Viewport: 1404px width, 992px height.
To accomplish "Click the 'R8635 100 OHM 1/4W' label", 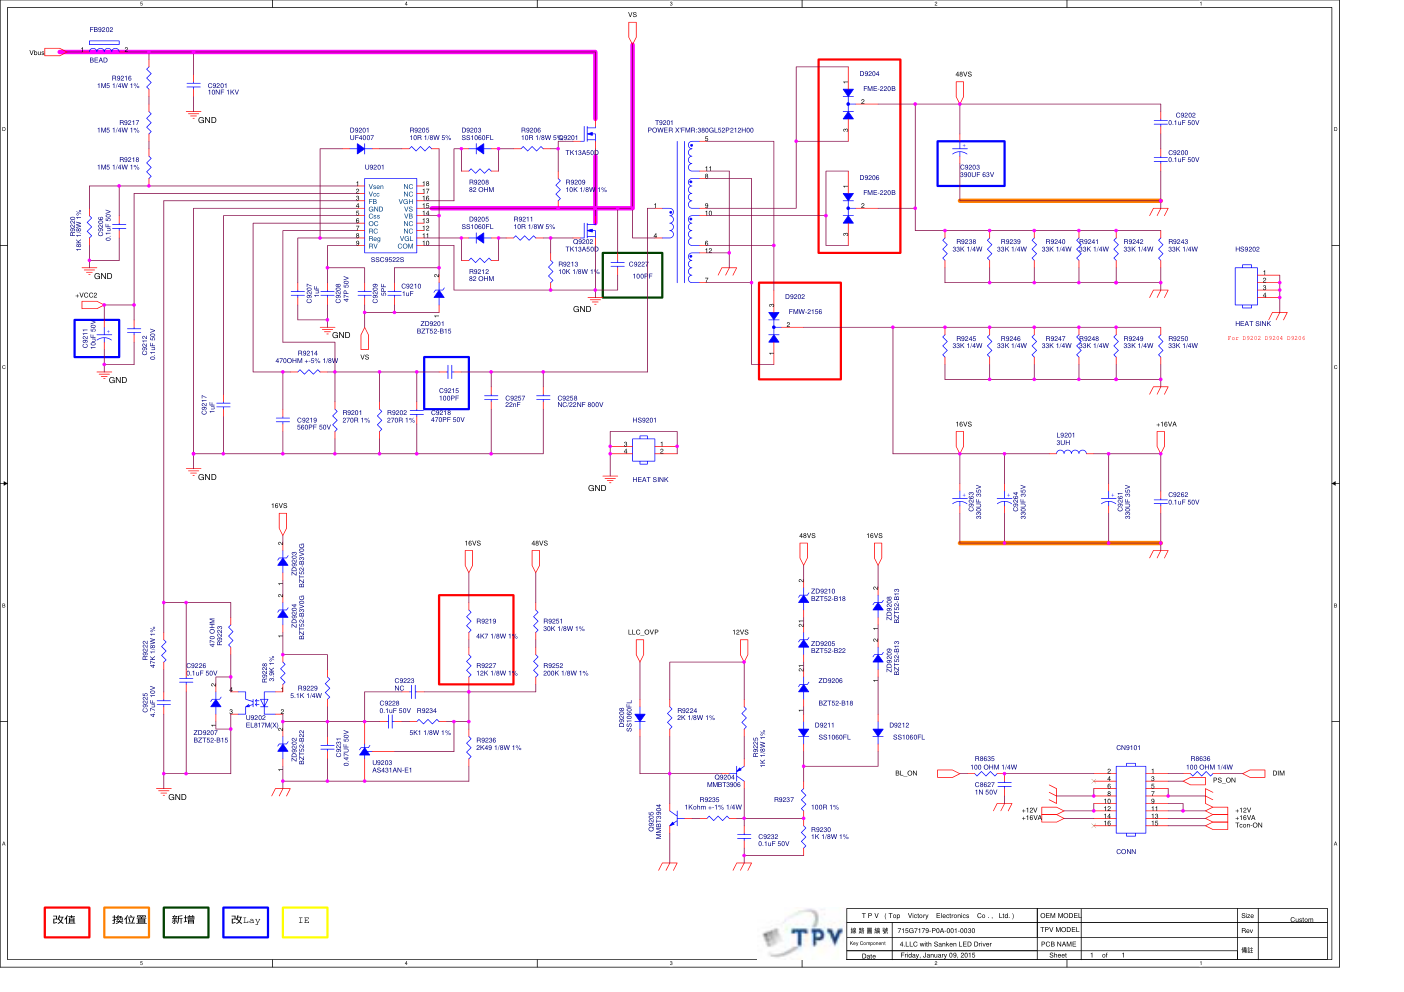I will click(993, 763).
